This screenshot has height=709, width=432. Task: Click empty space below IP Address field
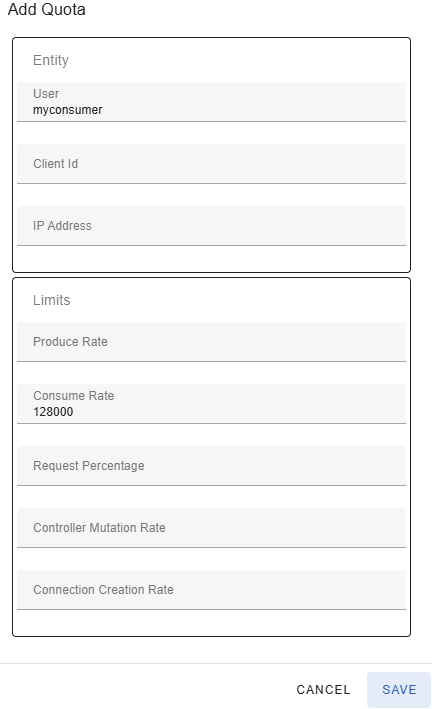(x=211, y=259)
